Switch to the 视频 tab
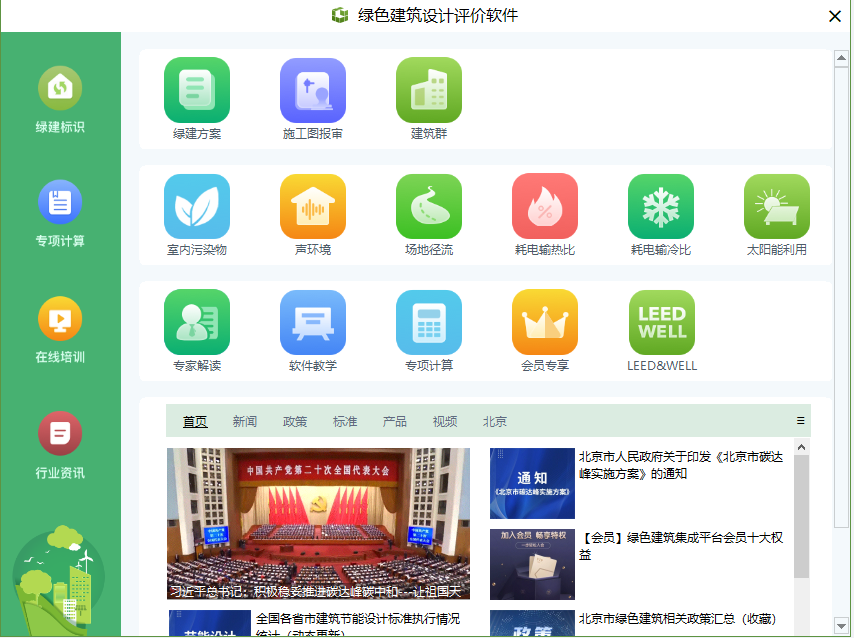 pyautogui.click(x=444, y=421)
